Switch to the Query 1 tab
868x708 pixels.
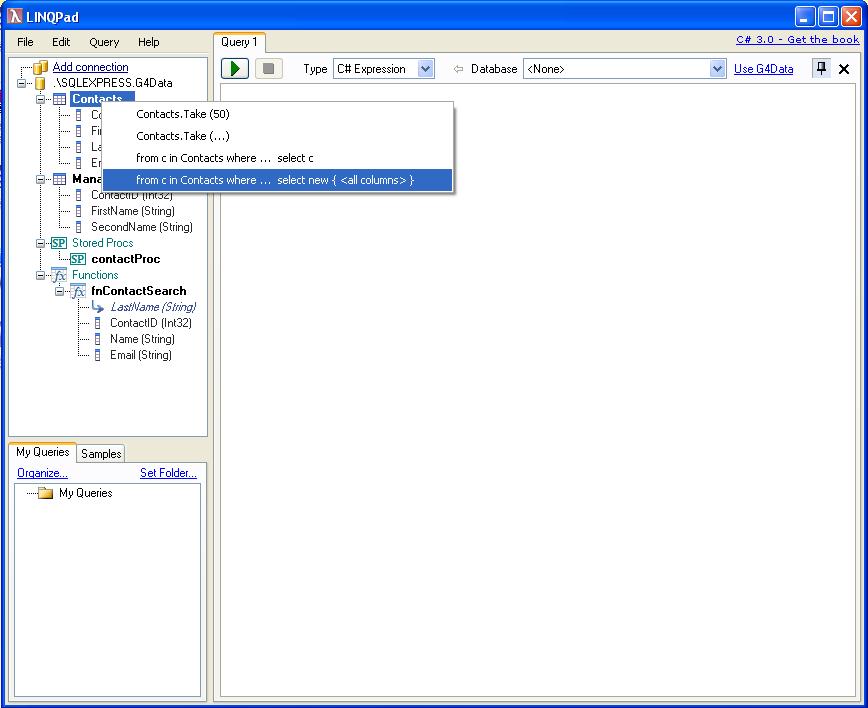coord(239,42)
